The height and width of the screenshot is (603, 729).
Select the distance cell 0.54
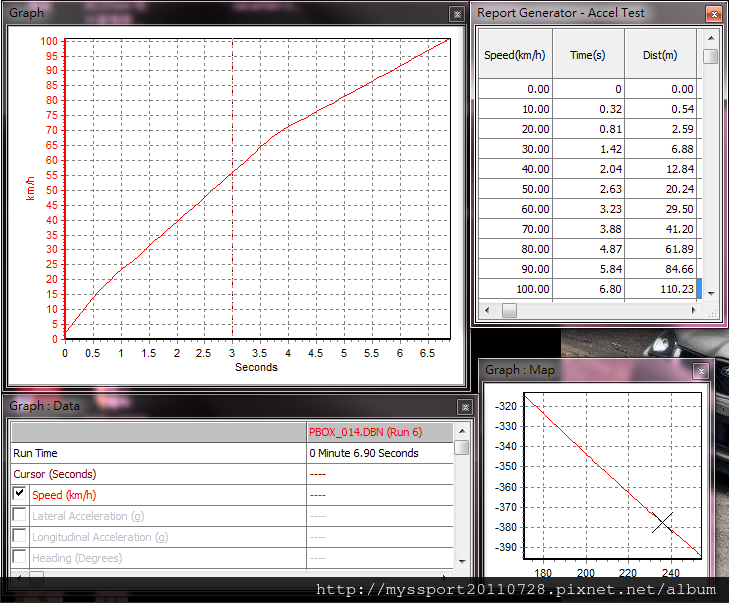pyautogui.click(x=660, y=109)
